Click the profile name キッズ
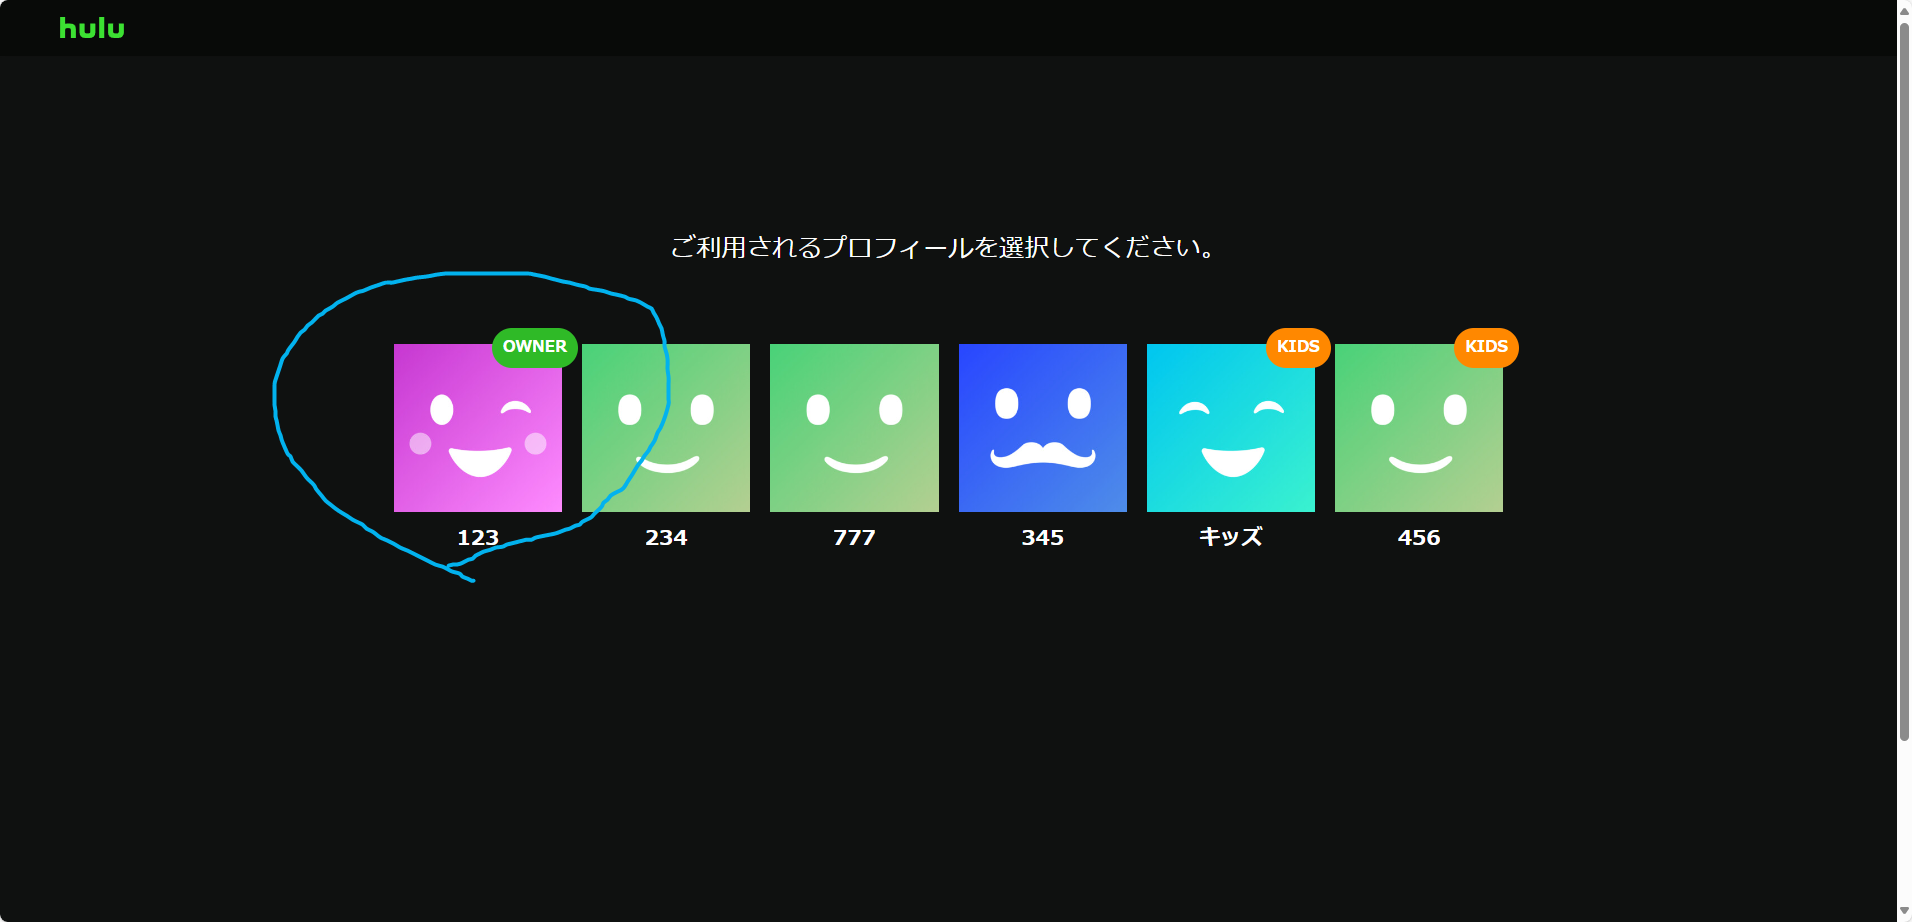 click(1230, 537)
